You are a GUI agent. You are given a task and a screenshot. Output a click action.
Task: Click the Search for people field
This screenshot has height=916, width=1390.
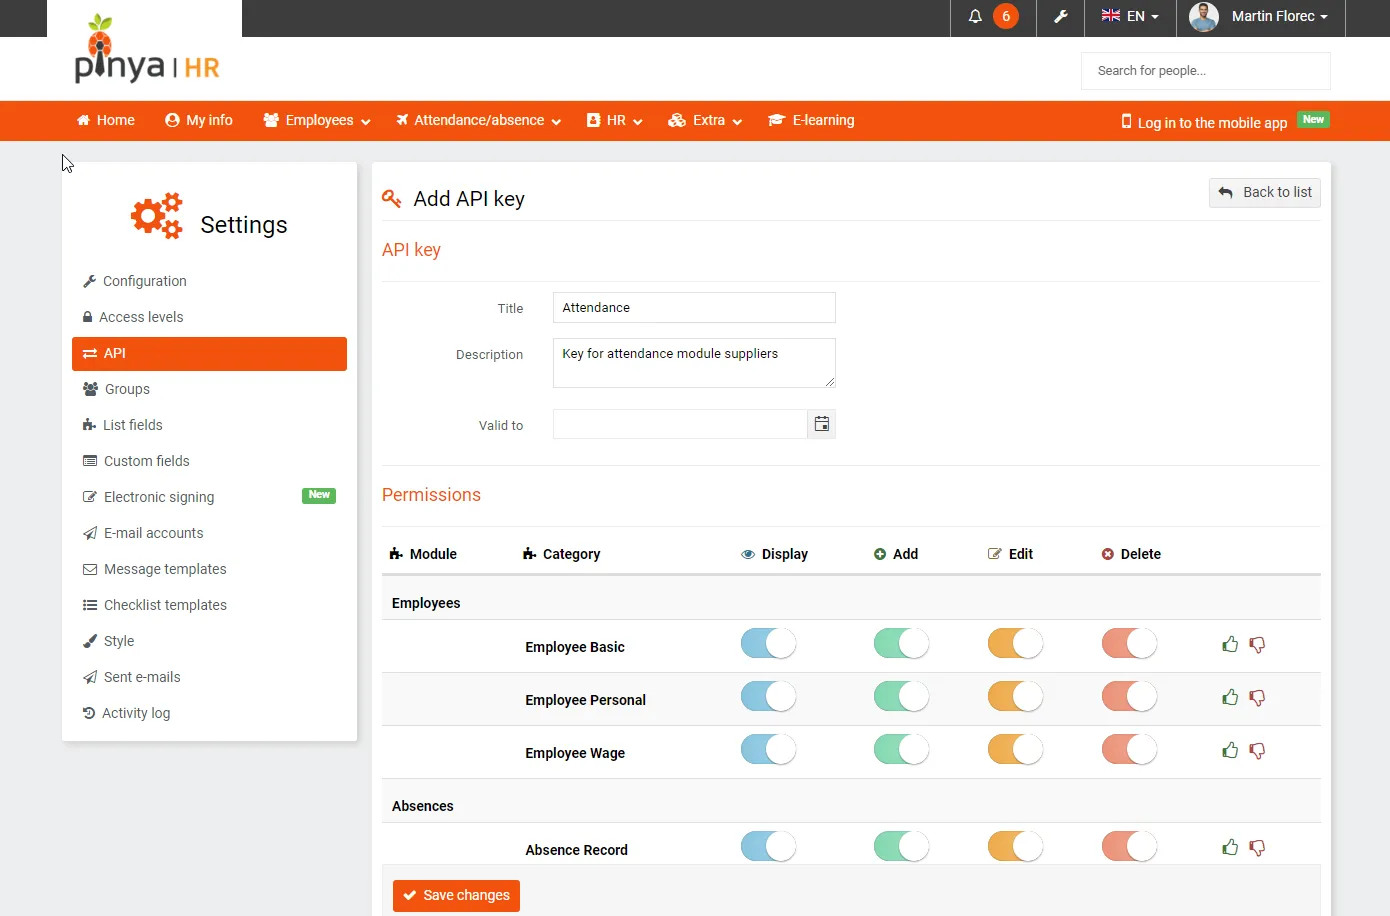click(1205, 71)
